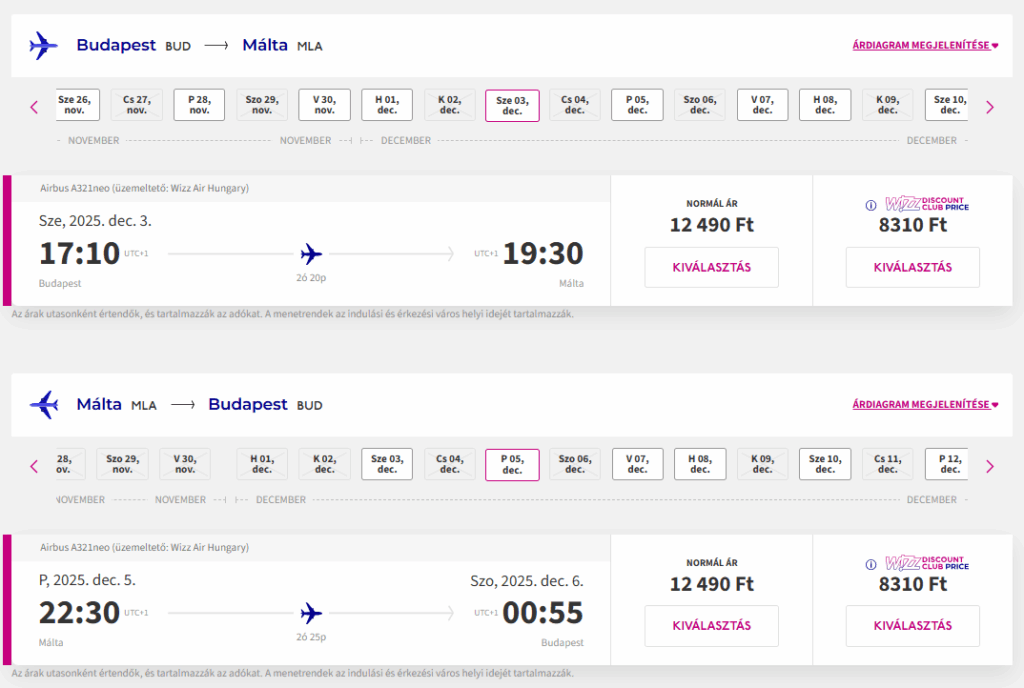Click the airplane icon beside Málta MLA
The height and width of the screenshot is (688, 1024).
pyautogui.click(x=44, y=404)
